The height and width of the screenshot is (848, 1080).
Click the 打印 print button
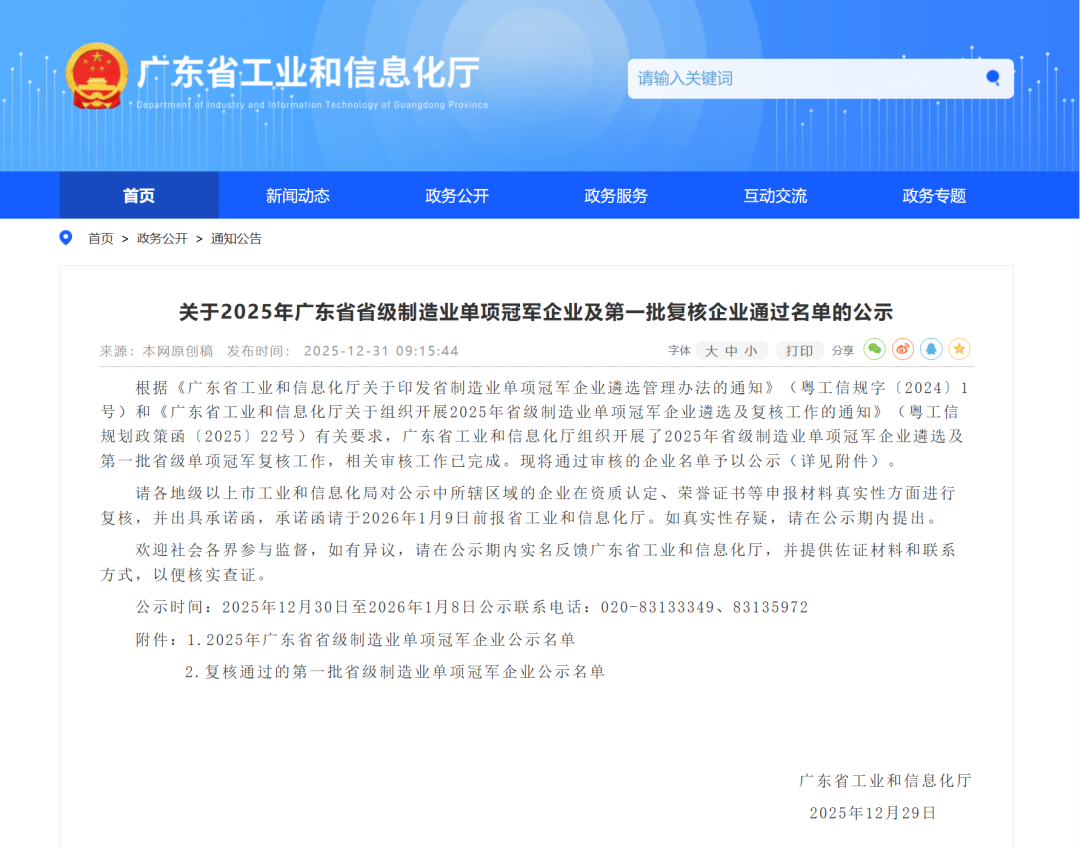pos(799,351)
